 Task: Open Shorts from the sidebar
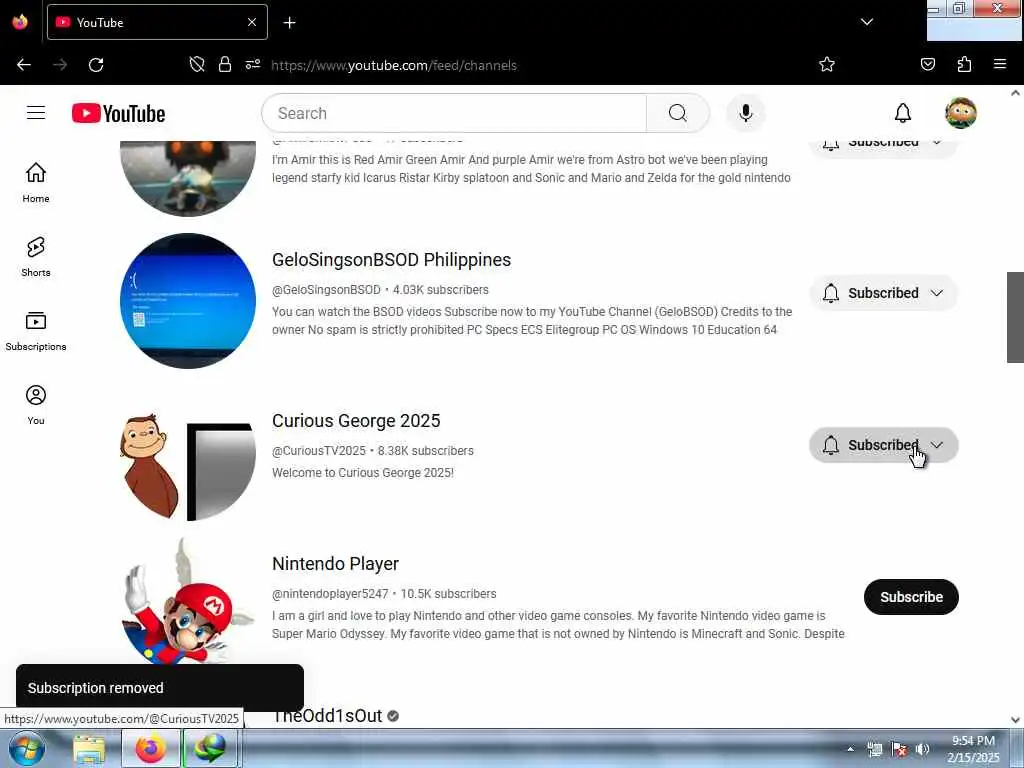(x=36, y=257)
